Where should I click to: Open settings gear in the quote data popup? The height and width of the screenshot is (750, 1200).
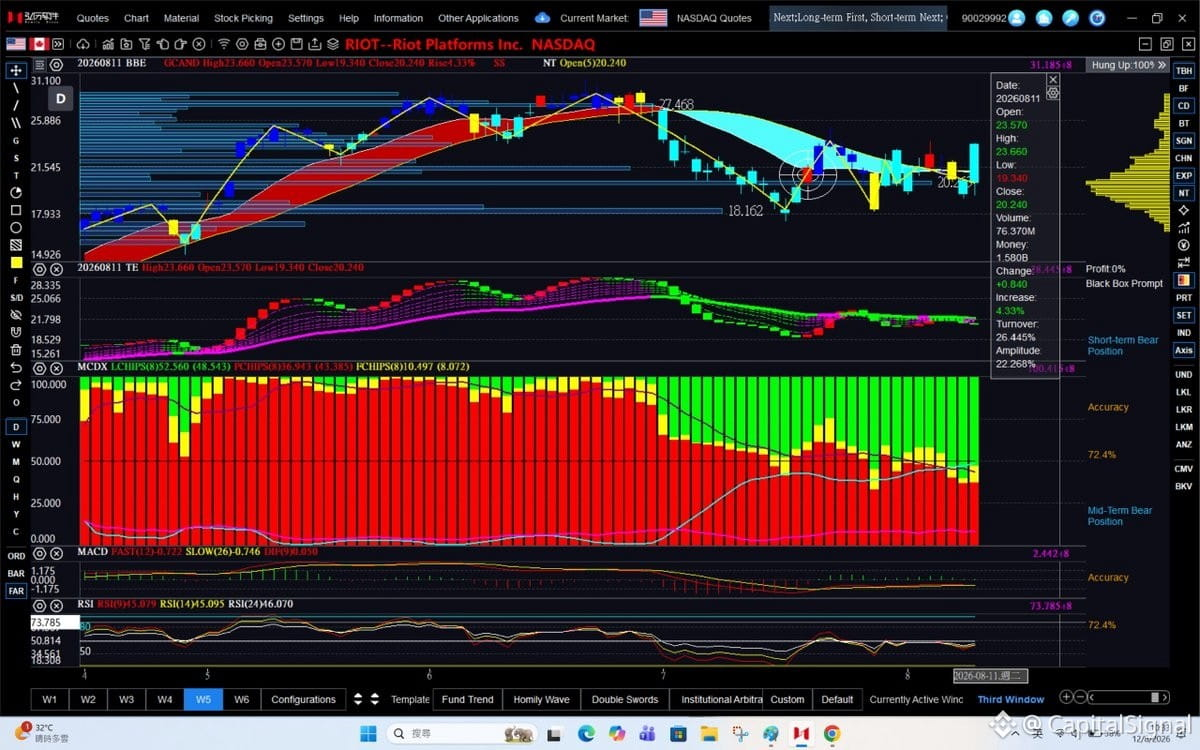[1053, 93]
